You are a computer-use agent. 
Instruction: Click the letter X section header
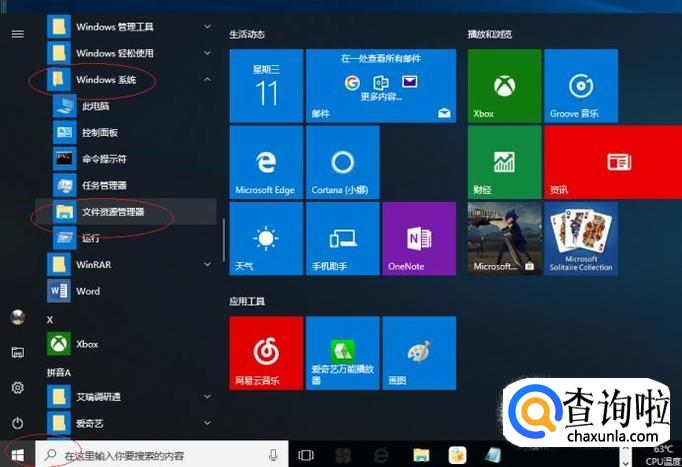click(x=50, y=320)
